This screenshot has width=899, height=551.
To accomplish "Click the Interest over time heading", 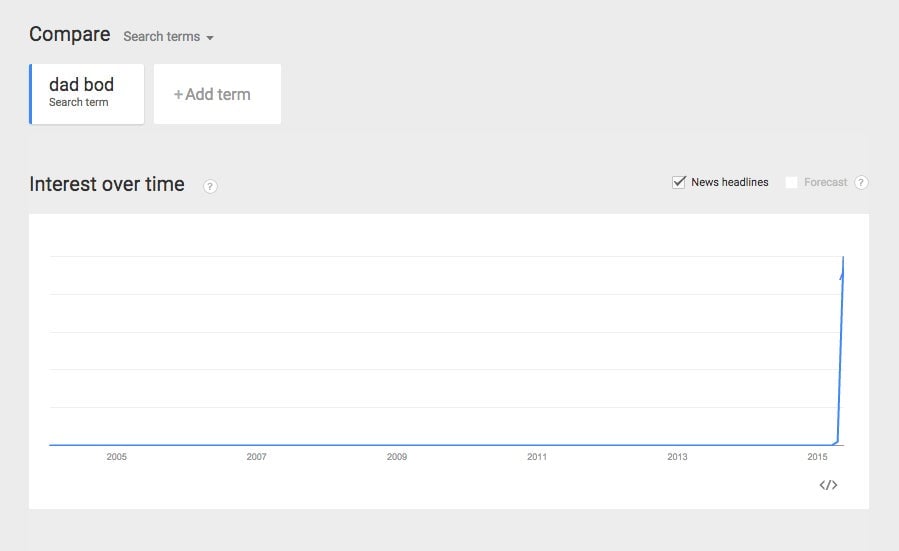I will [107, 184].
